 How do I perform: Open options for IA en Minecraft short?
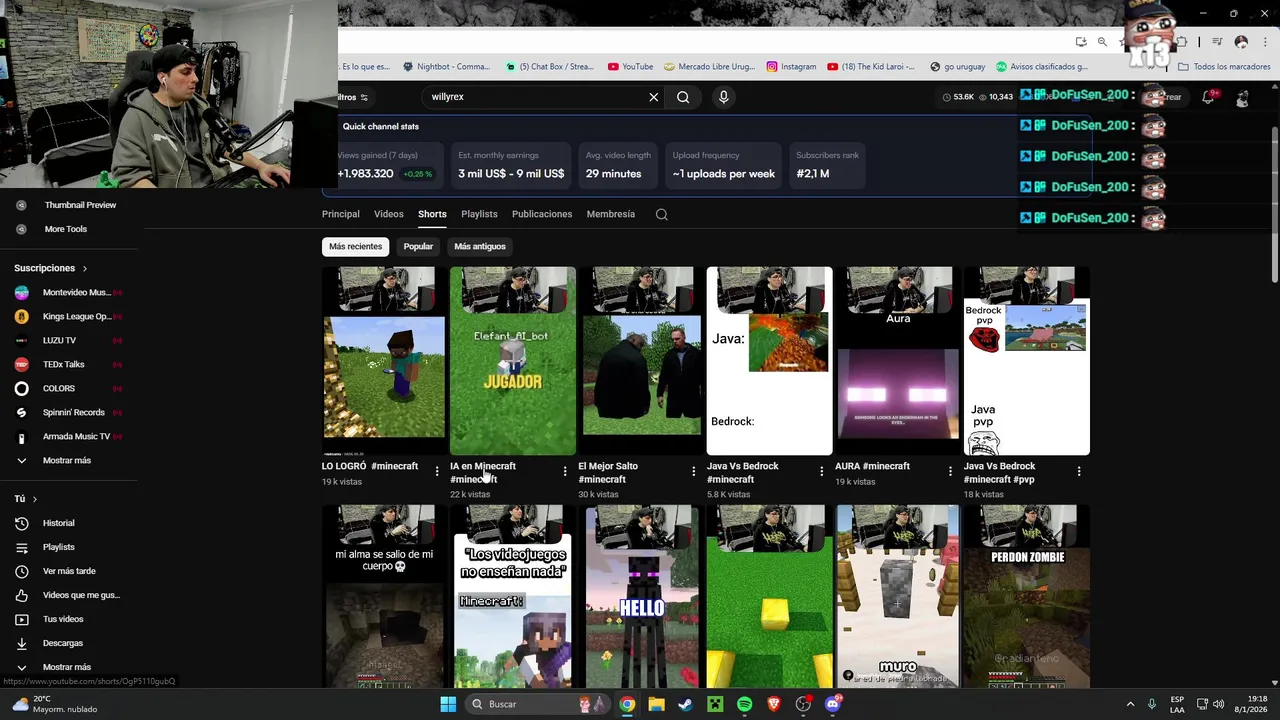[x=565, y=471]
